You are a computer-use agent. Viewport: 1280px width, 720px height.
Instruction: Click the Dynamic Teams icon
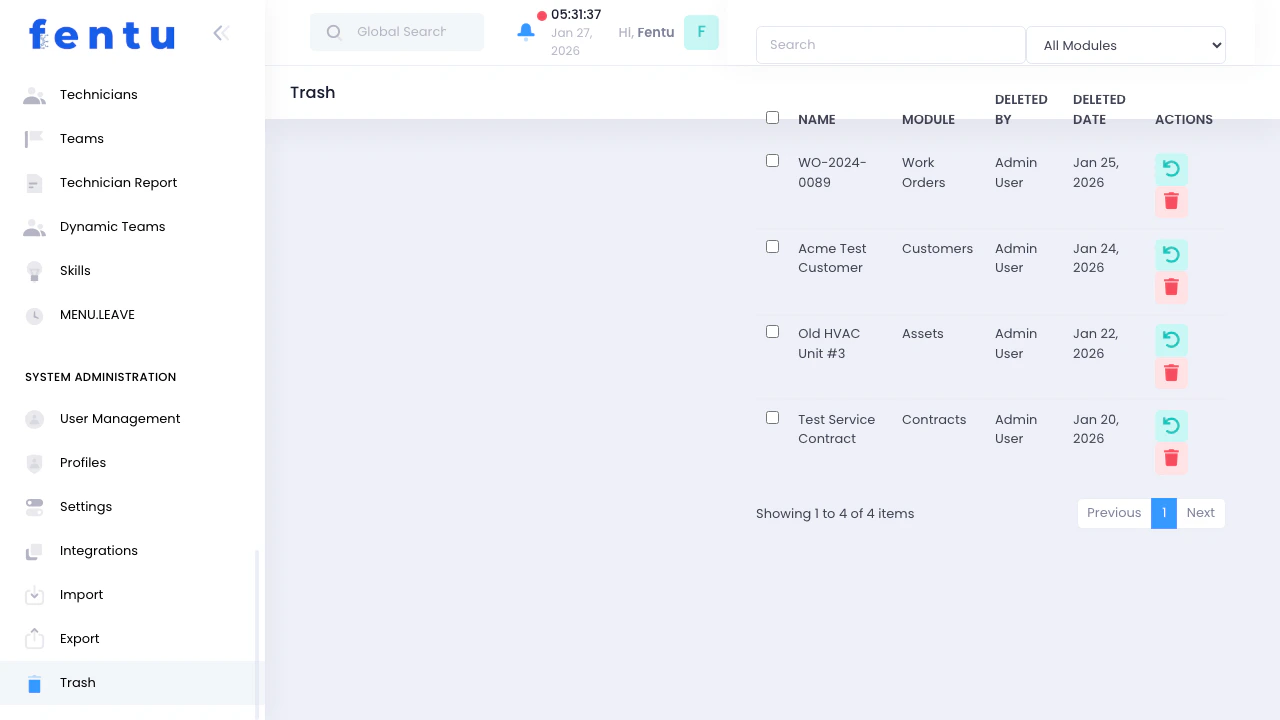(34, 227)
